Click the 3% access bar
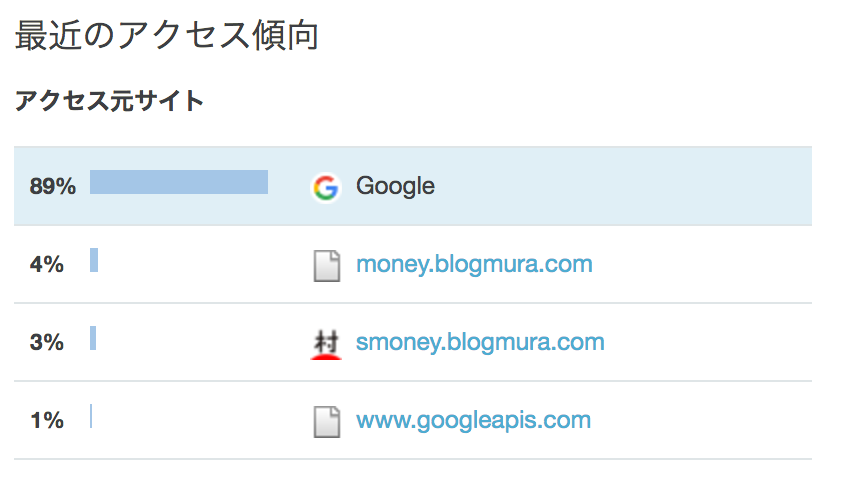 pos(93,338)
